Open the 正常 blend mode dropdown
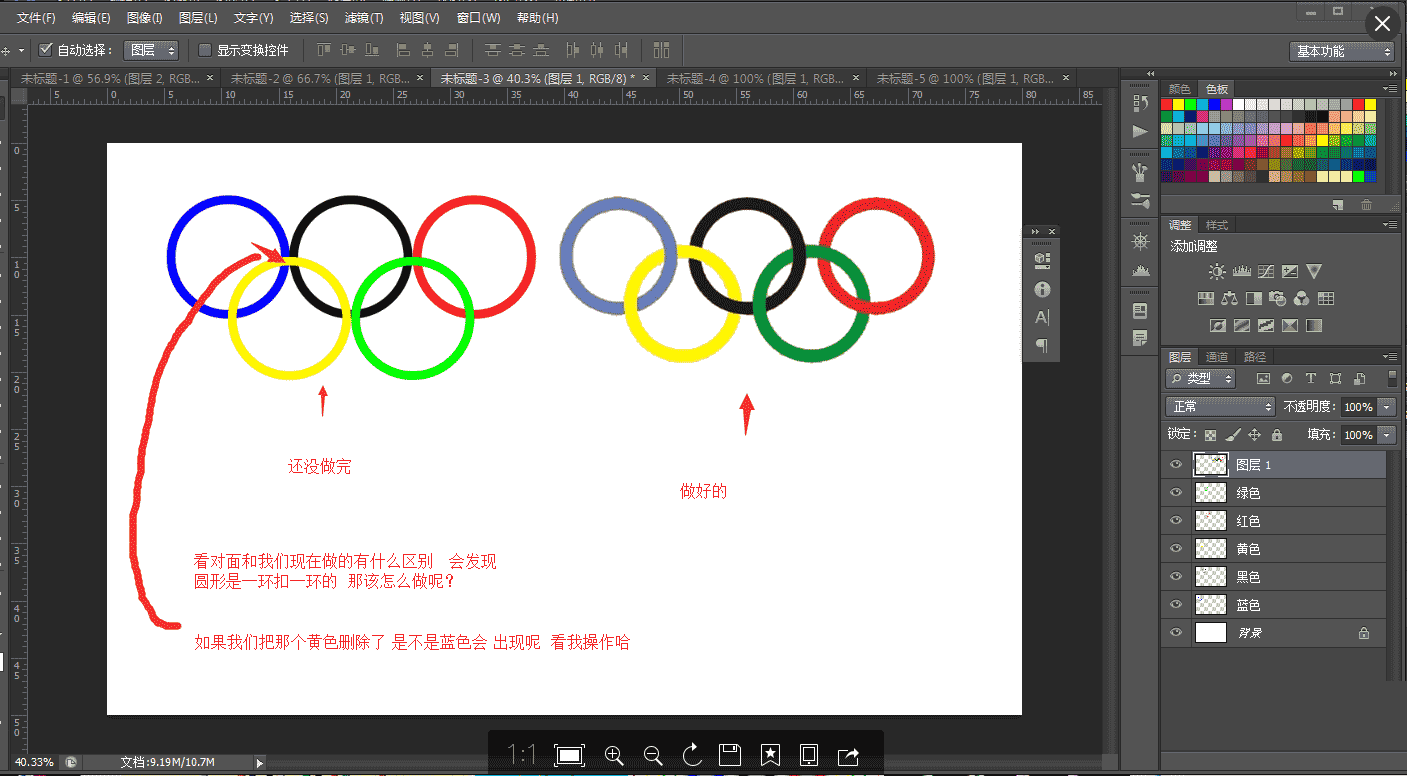Viewport: 1407px width, 776px height. tap(1219, 406)
